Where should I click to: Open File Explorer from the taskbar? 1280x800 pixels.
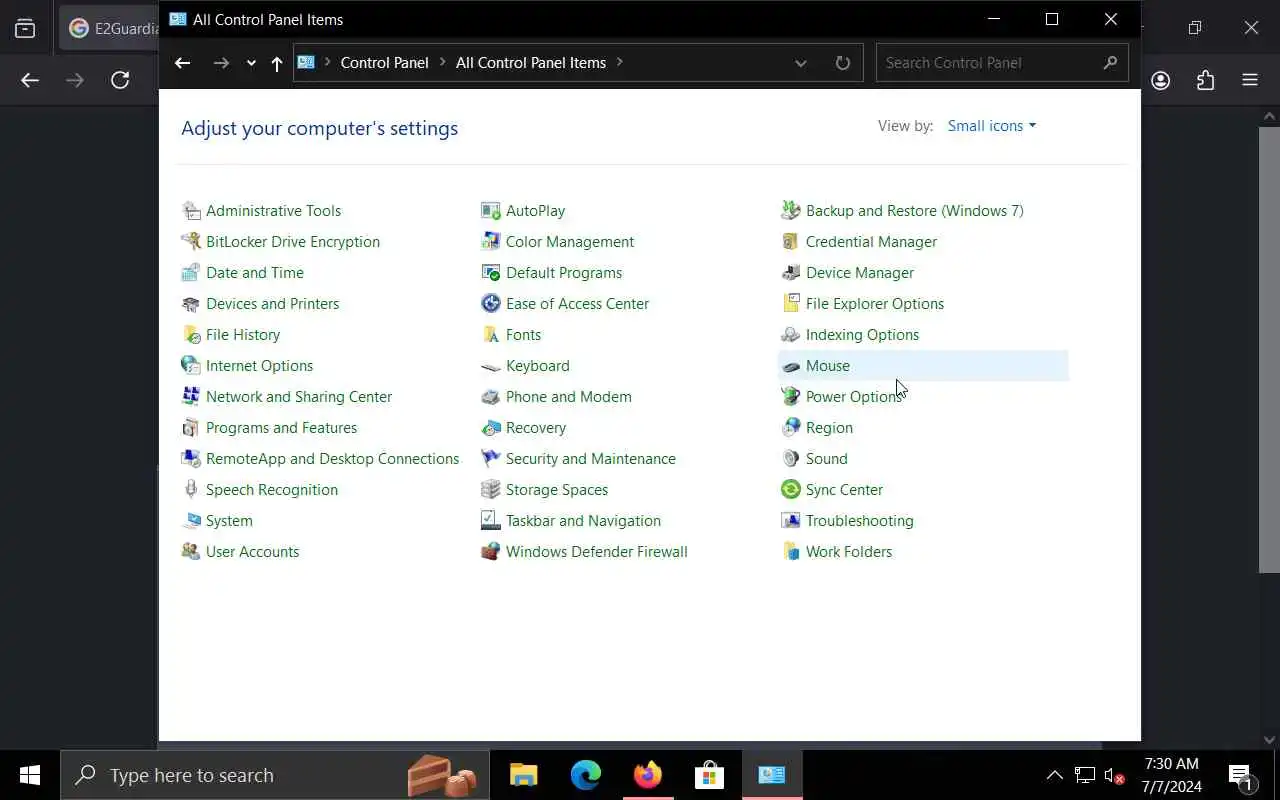point(524,775)
